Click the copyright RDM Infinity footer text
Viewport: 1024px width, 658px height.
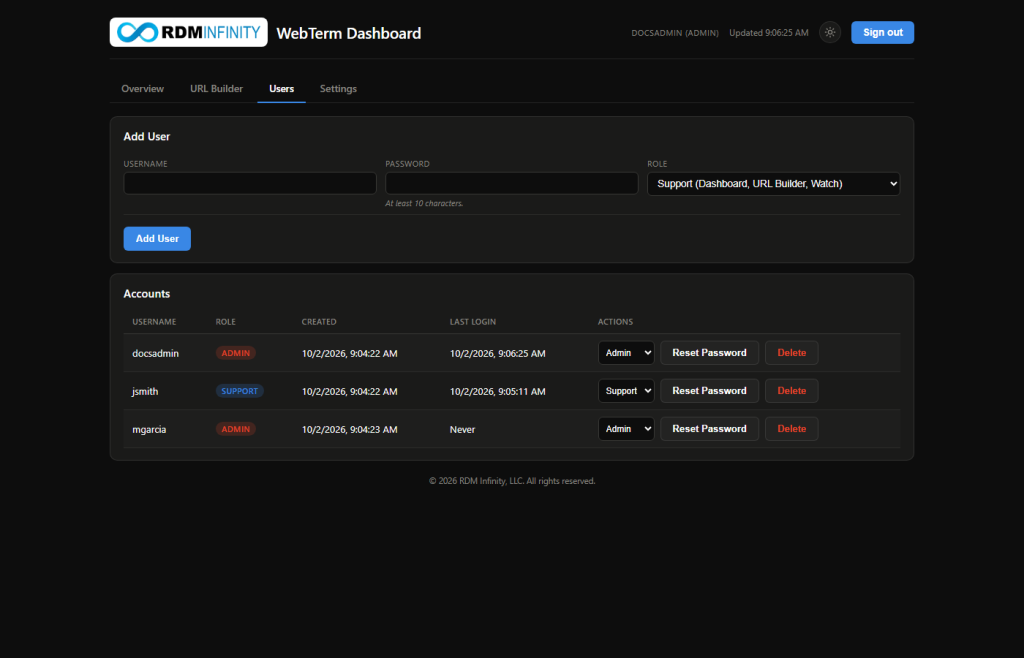pos(512,481)
